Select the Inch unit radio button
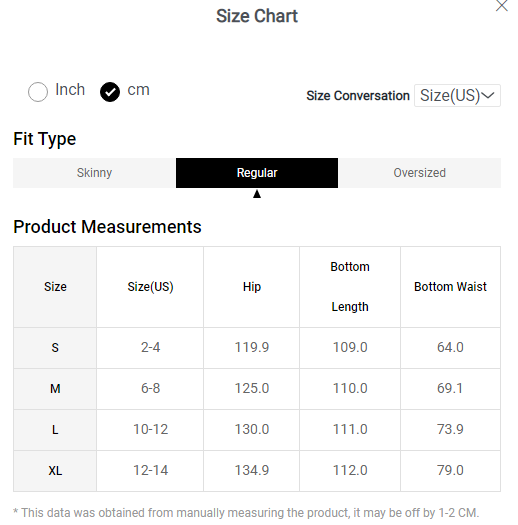This screenshot has height=525, width=518. pyautogui.click(x=38, y=92)
